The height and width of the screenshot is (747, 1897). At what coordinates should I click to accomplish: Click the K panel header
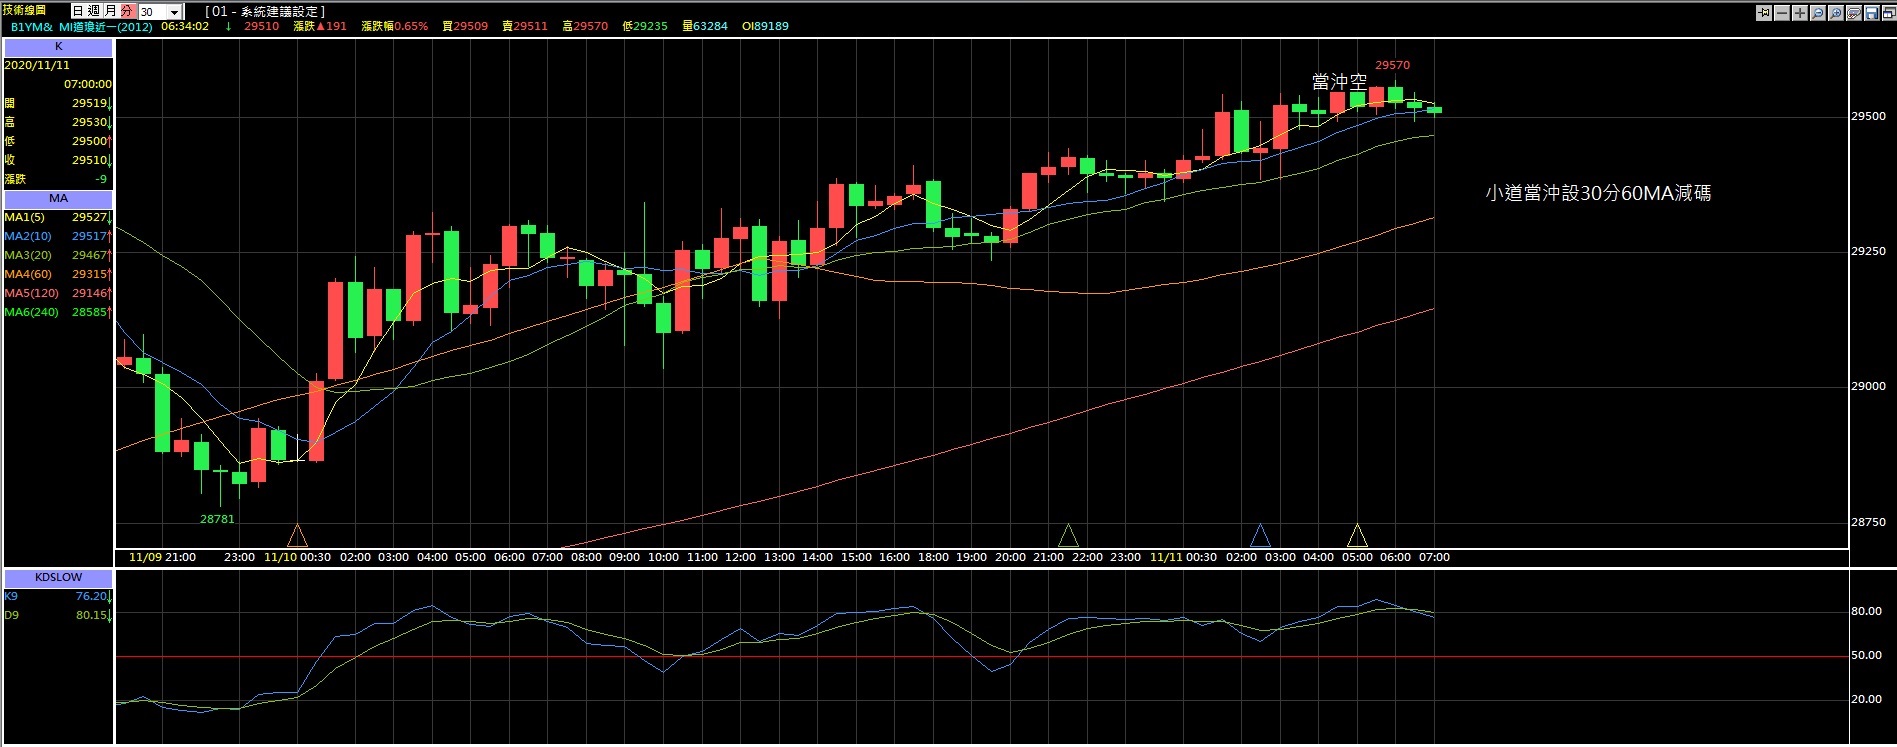click(x=58, y=47)
